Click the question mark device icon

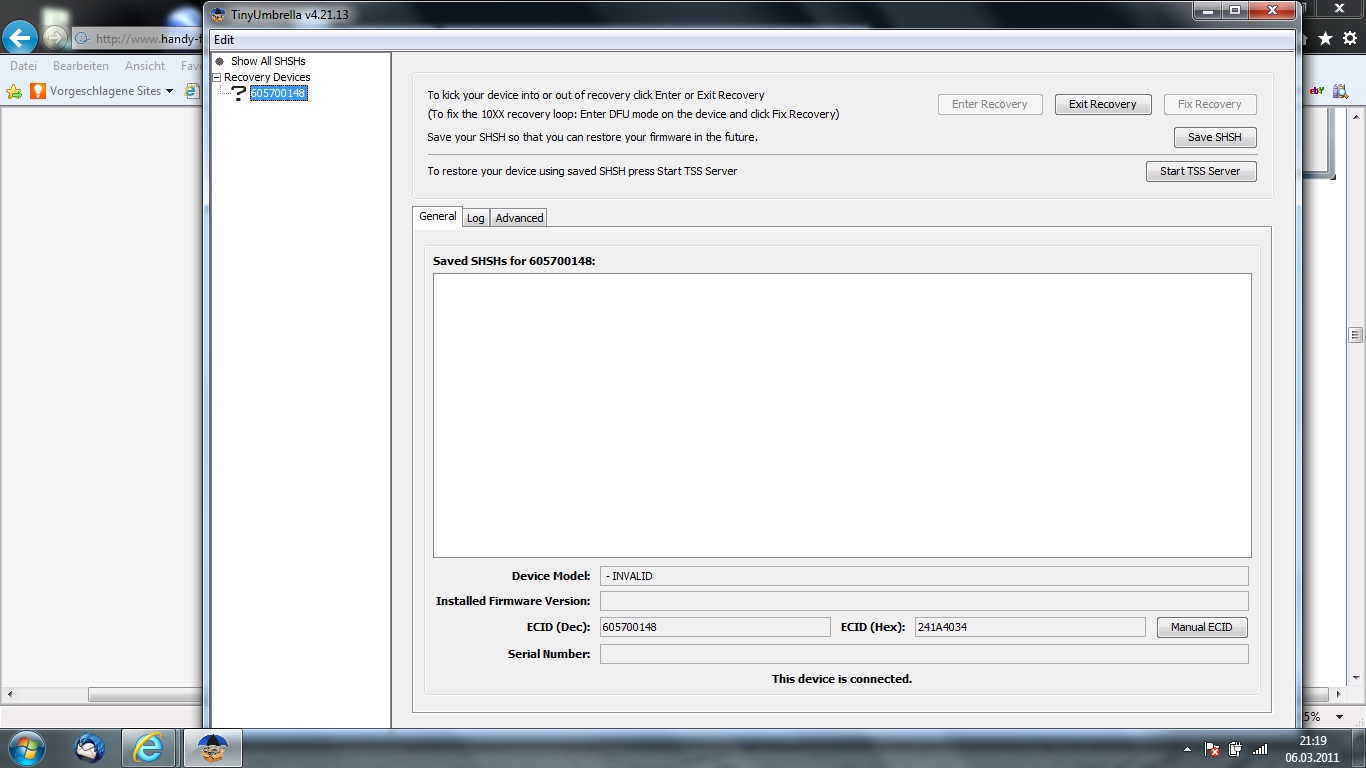point(238,93)
